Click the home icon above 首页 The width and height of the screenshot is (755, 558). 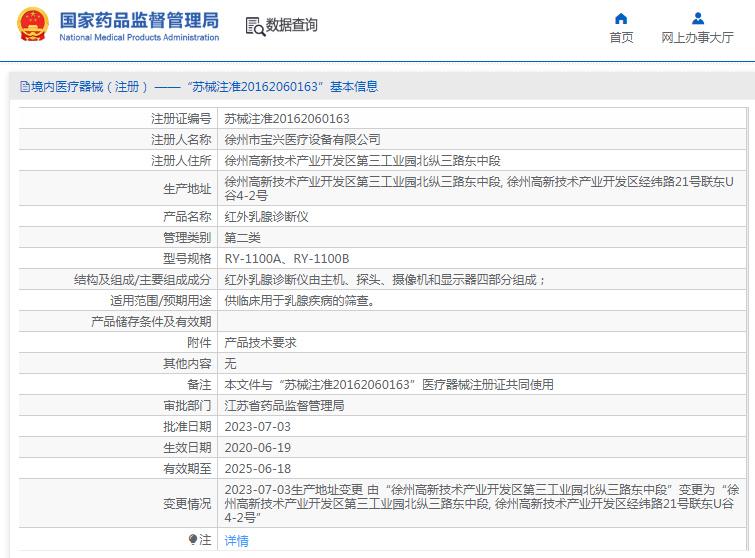[621, 18]
